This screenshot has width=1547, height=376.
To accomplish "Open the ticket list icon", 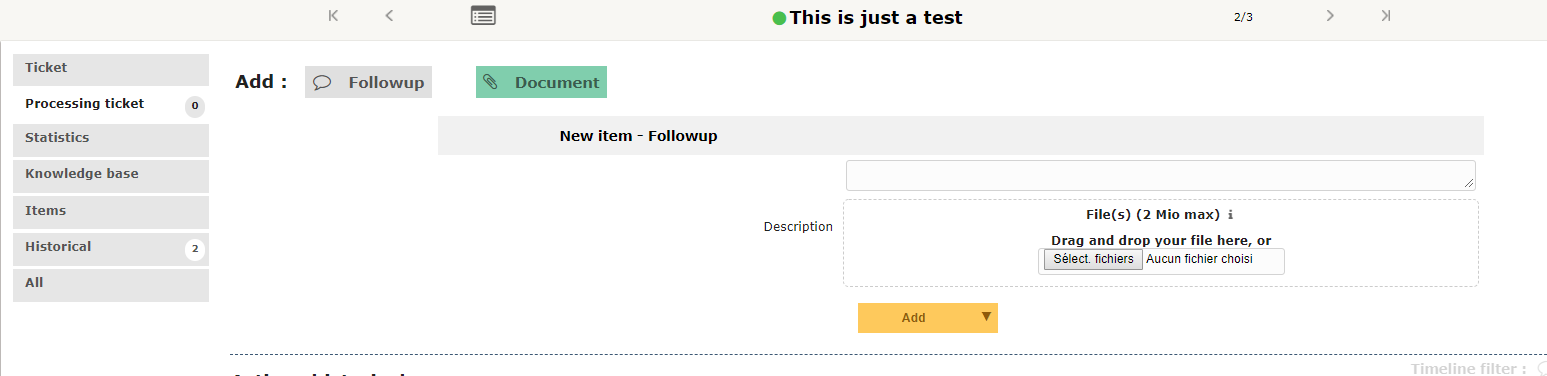I will 483,15.
